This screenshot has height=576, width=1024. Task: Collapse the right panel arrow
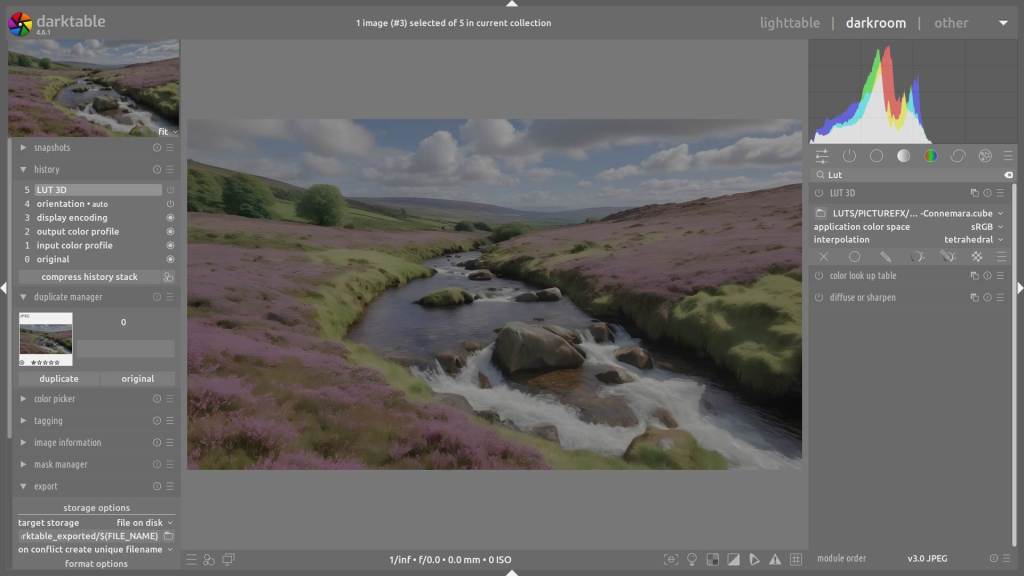(1019, 287)
